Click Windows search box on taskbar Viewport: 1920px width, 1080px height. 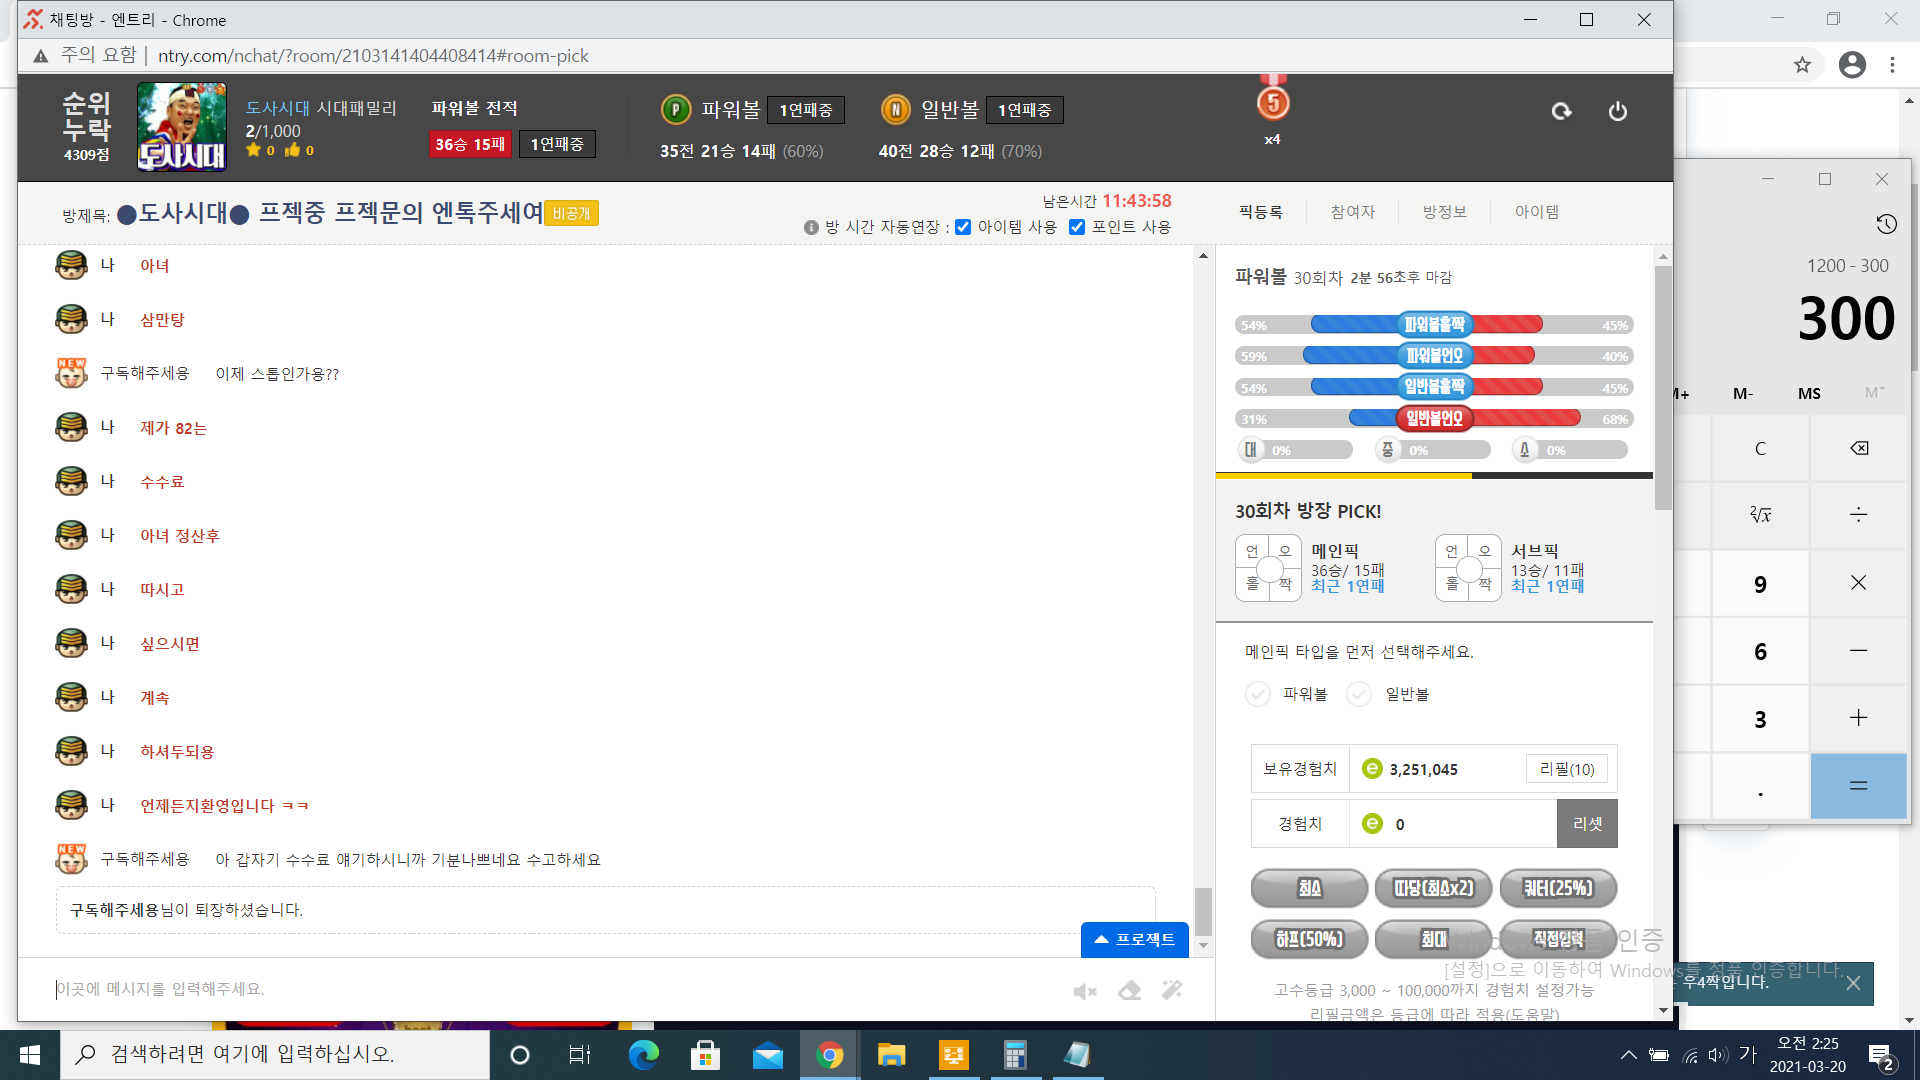(275, 1055)
